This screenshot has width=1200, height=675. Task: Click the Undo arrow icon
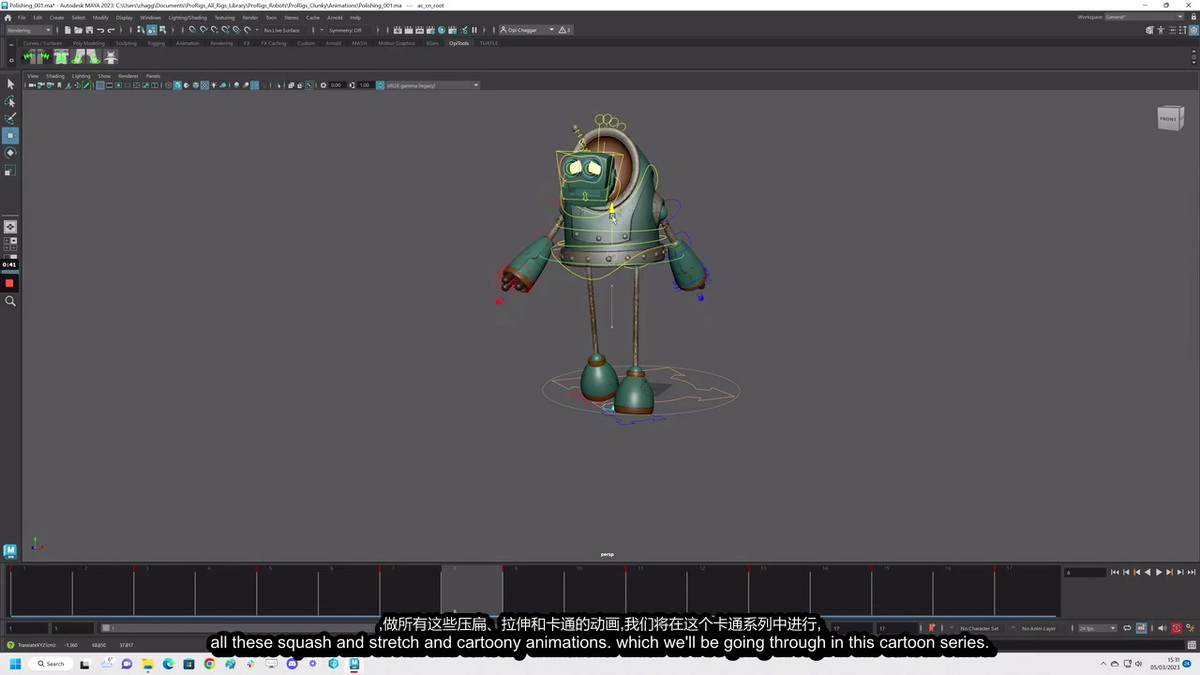click(x=99, y=30)
